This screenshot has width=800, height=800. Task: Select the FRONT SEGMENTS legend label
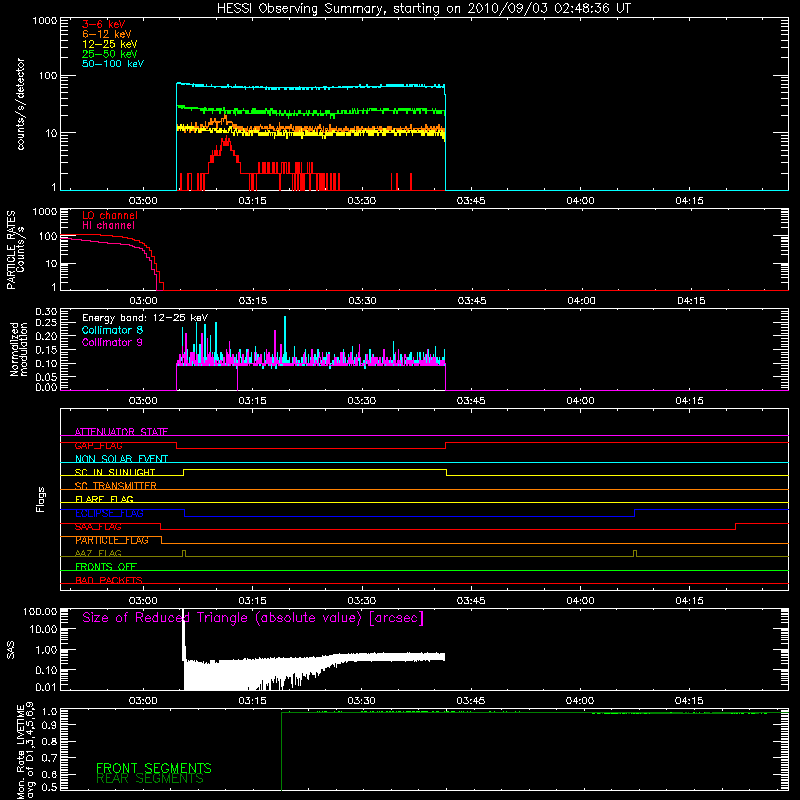[x=154, y=768]
